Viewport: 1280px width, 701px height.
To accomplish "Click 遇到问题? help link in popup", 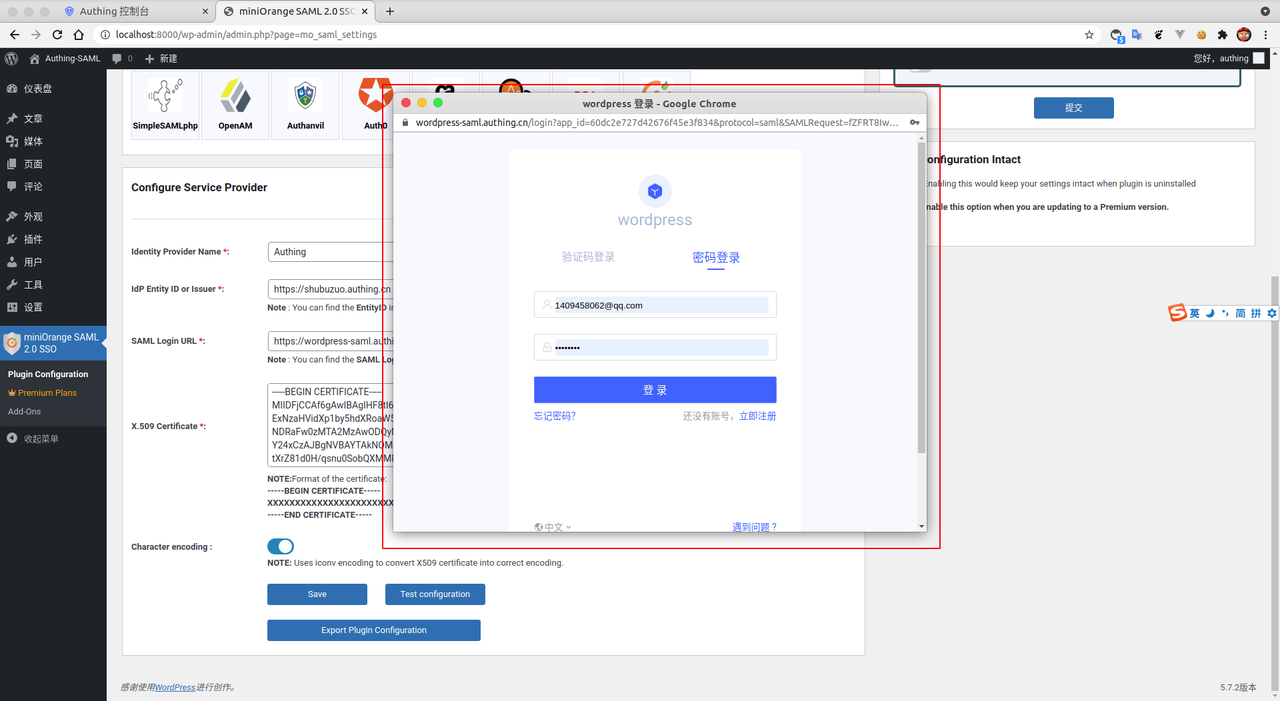I will pyautogui.click(x=754, y=527).
